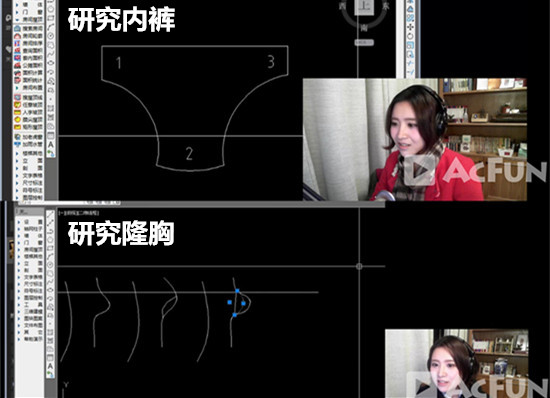
Task: Select Arc tool in top window toolbar
Action: [x=51, y=26]
